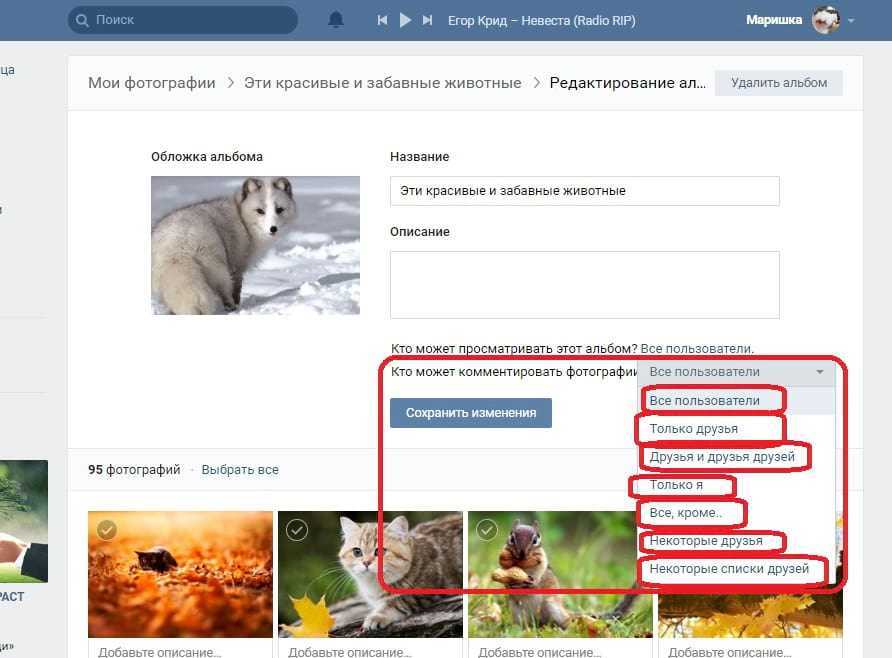Click 'Удалить альбом' button

778,83
